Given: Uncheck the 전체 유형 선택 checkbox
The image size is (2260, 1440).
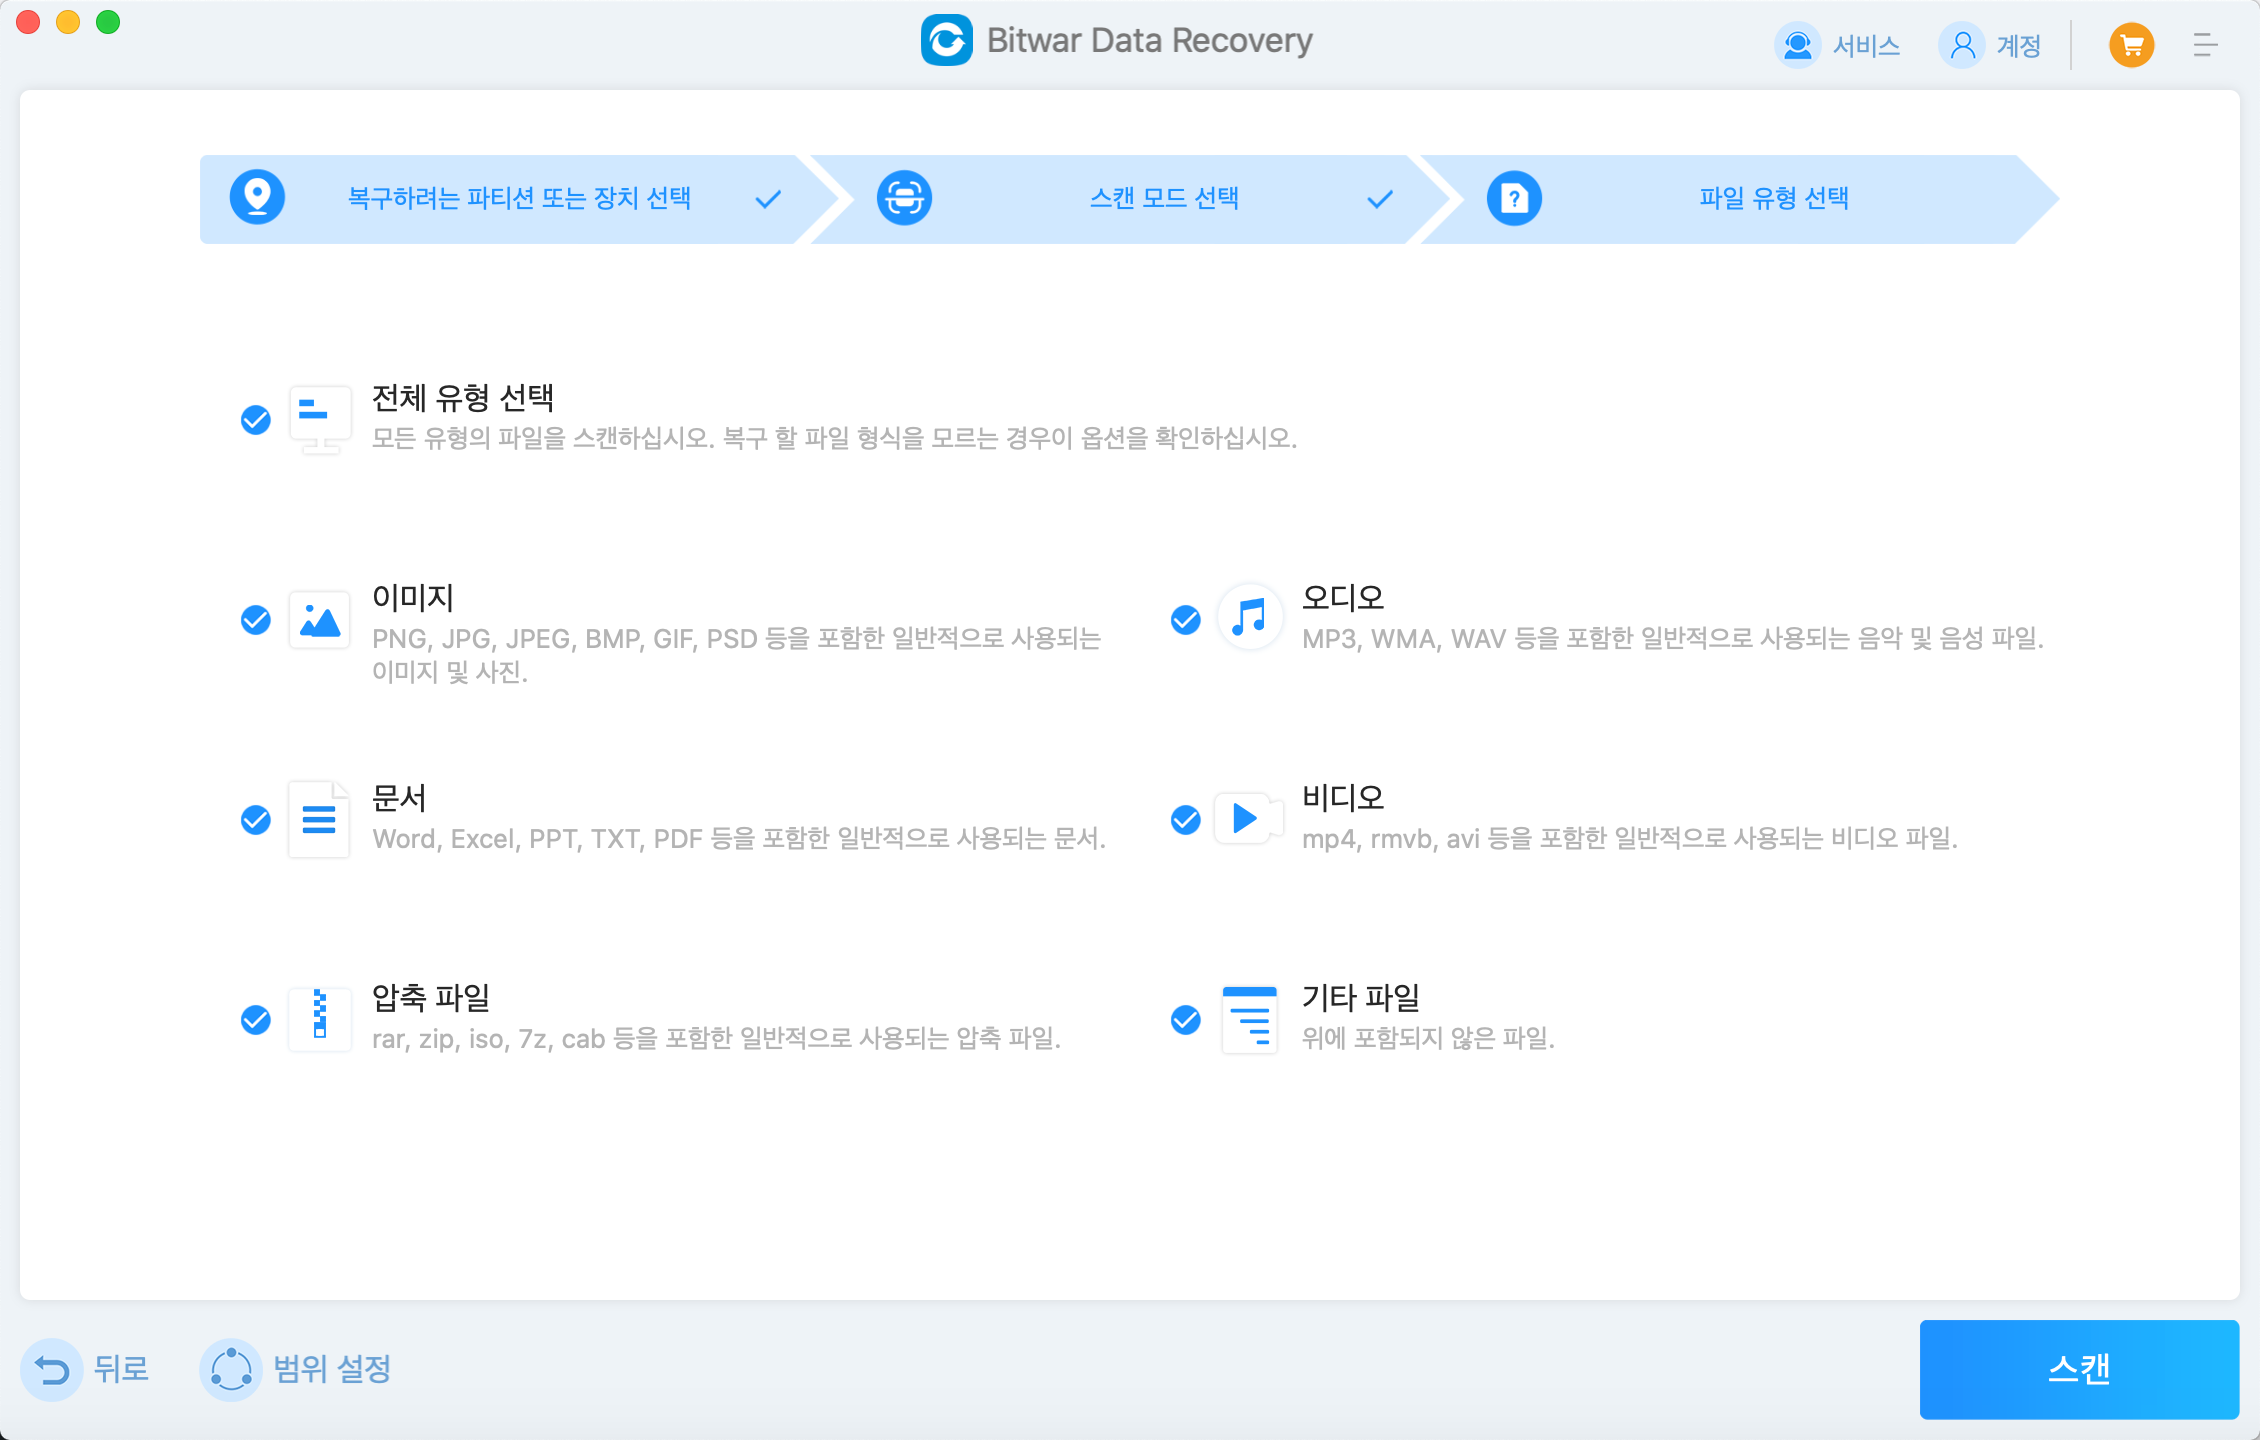Looking at the screenshot, I should 256,420.
